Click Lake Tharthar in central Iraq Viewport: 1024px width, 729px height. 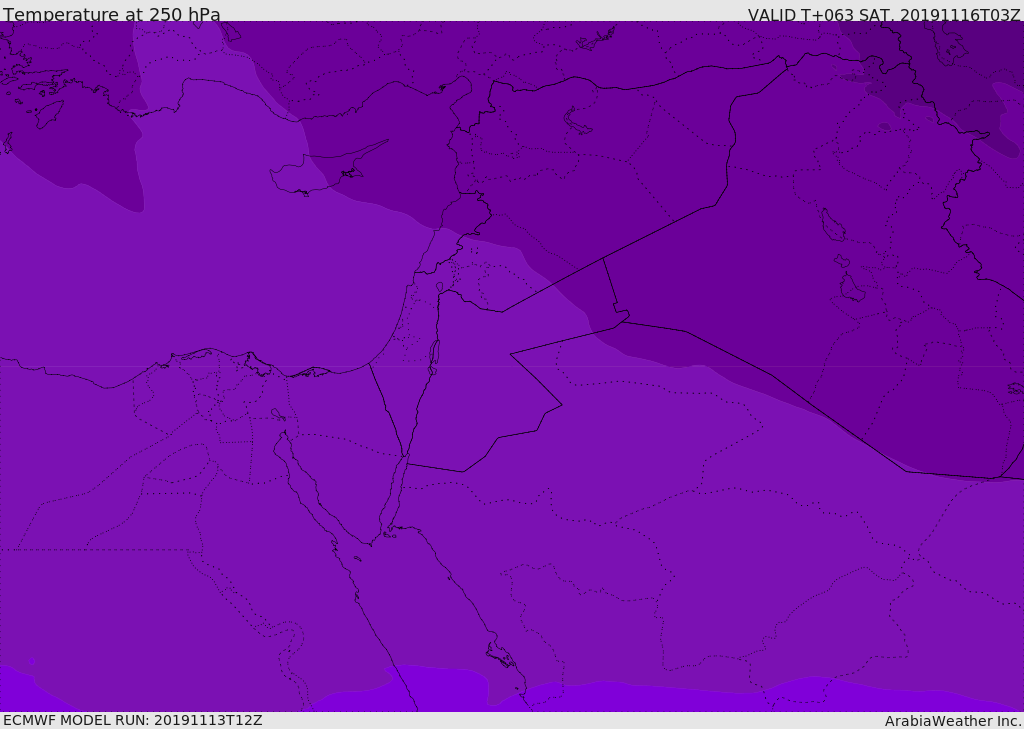pos(831,226)
